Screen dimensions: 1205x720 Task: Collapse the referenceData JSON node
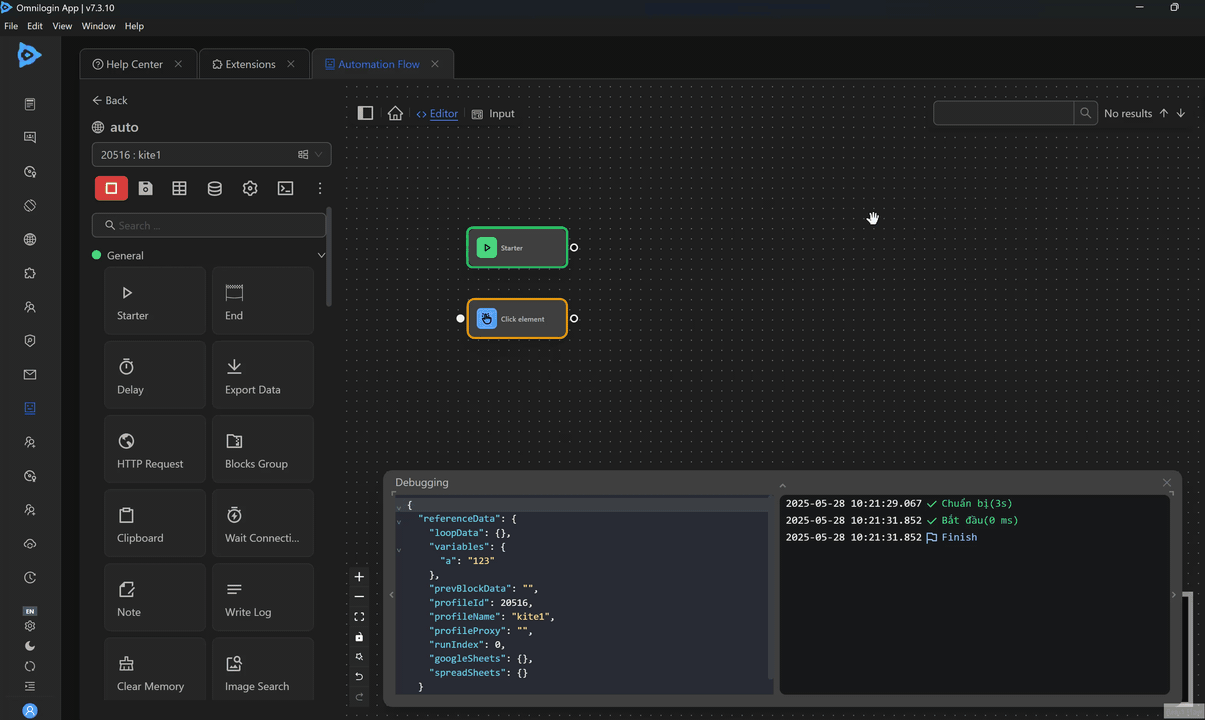(399, 520)
